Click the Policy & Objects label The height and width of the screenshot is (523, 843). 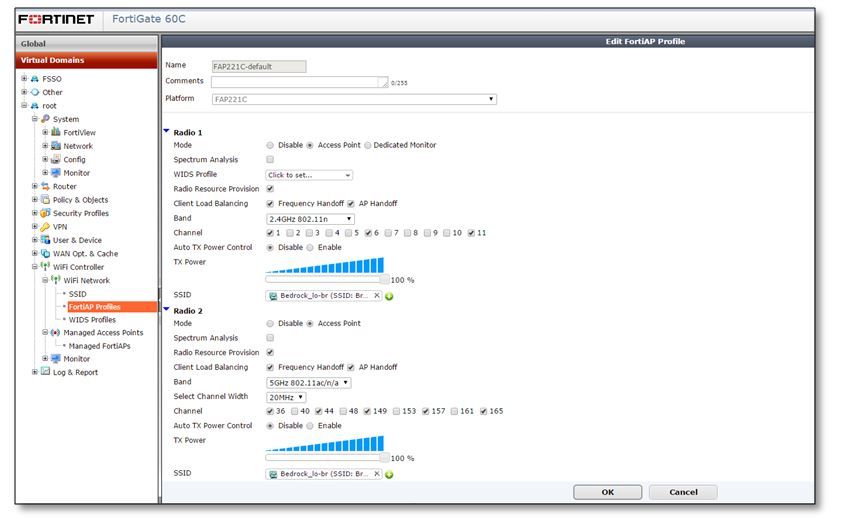(x=81, y=200)
